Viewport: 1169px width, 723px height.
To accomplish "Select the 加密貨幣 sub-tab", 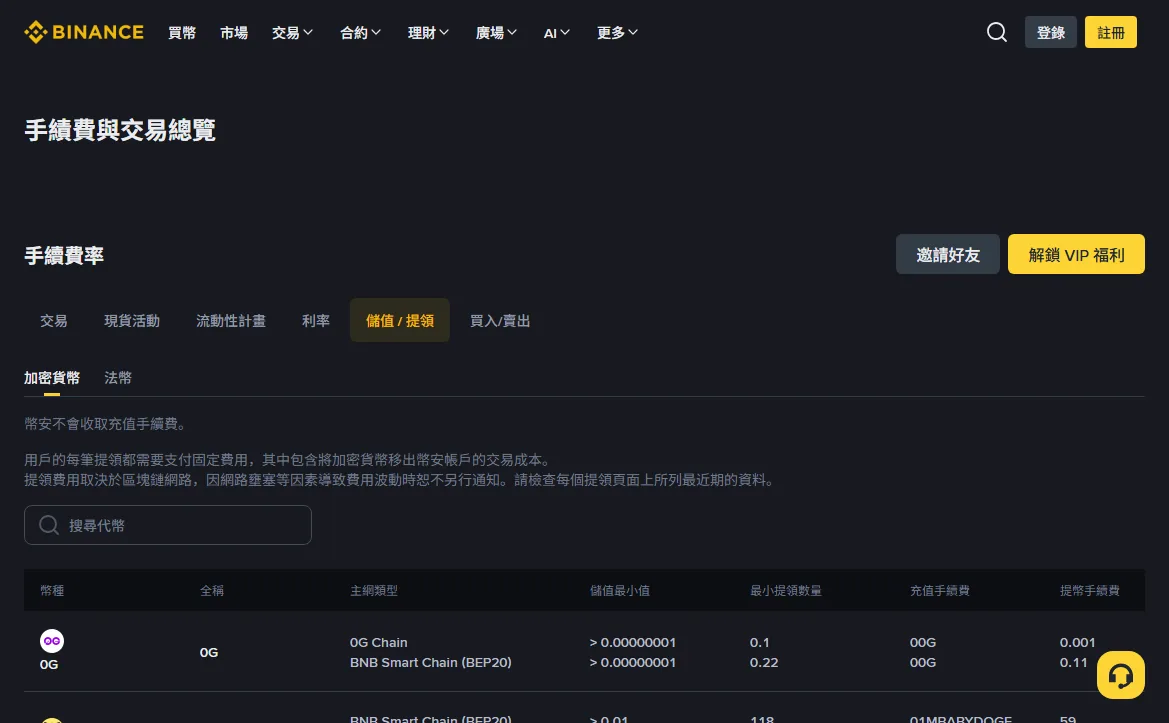I will [51, 378].
